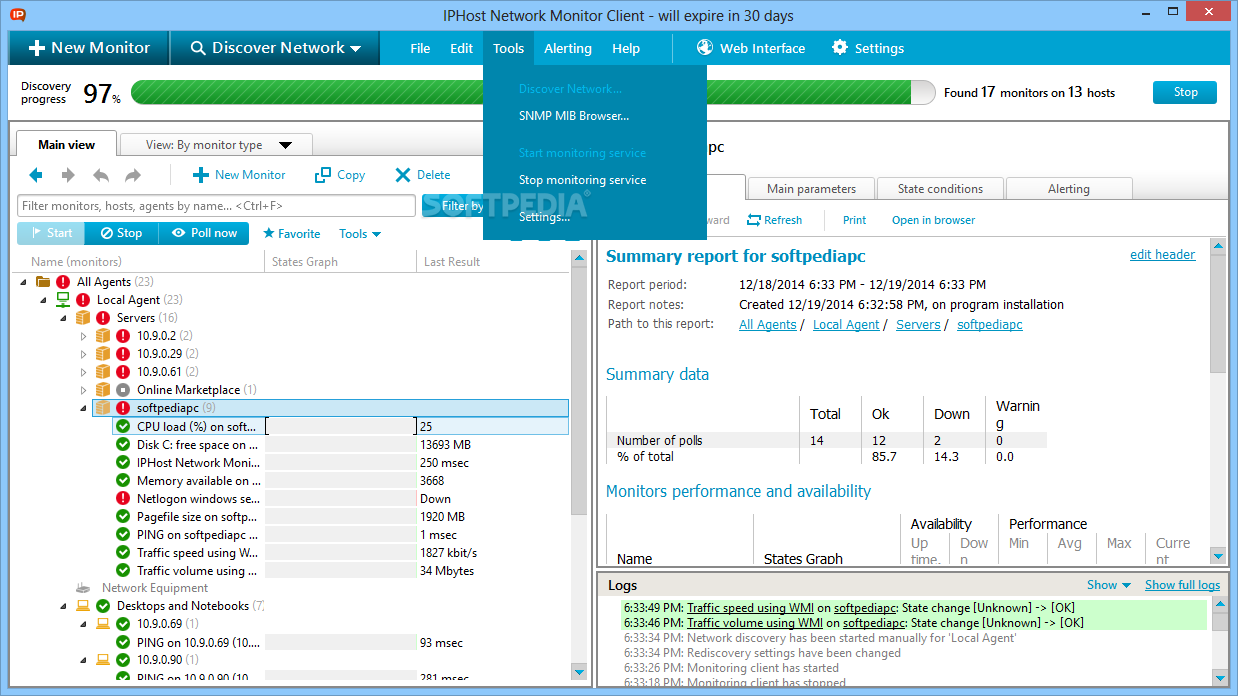Open the Edit menu

[x=461, y=48]
